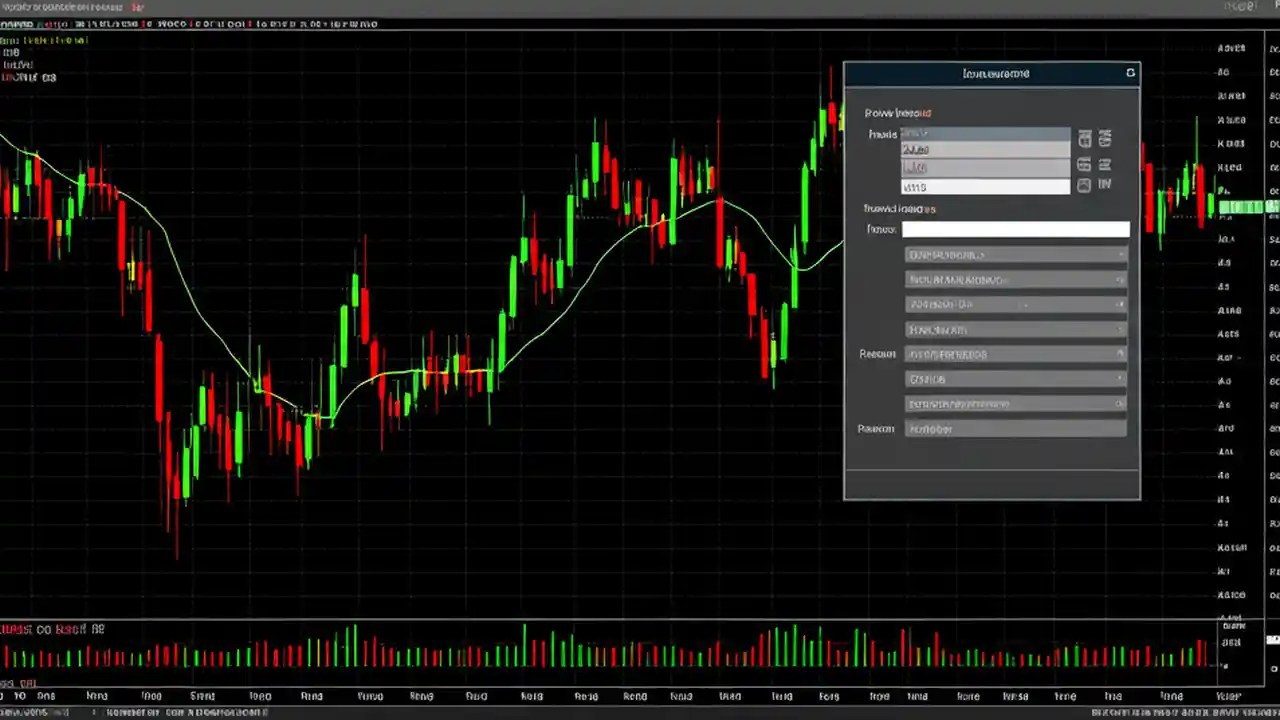Open the bottom parameter dropdown in the dialog
This screenshot has width=1280, height=720.
[x=1015, y=428]
